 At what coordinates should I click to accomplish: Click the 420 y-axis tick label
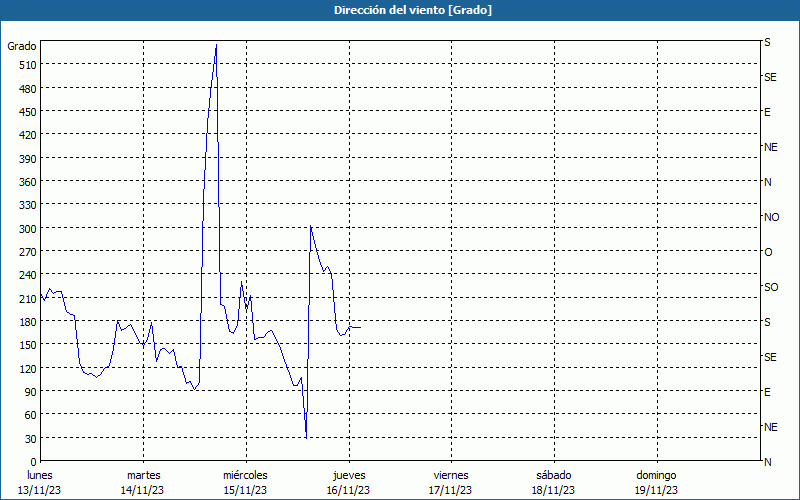pyautogui.click(x=28, y=135)
